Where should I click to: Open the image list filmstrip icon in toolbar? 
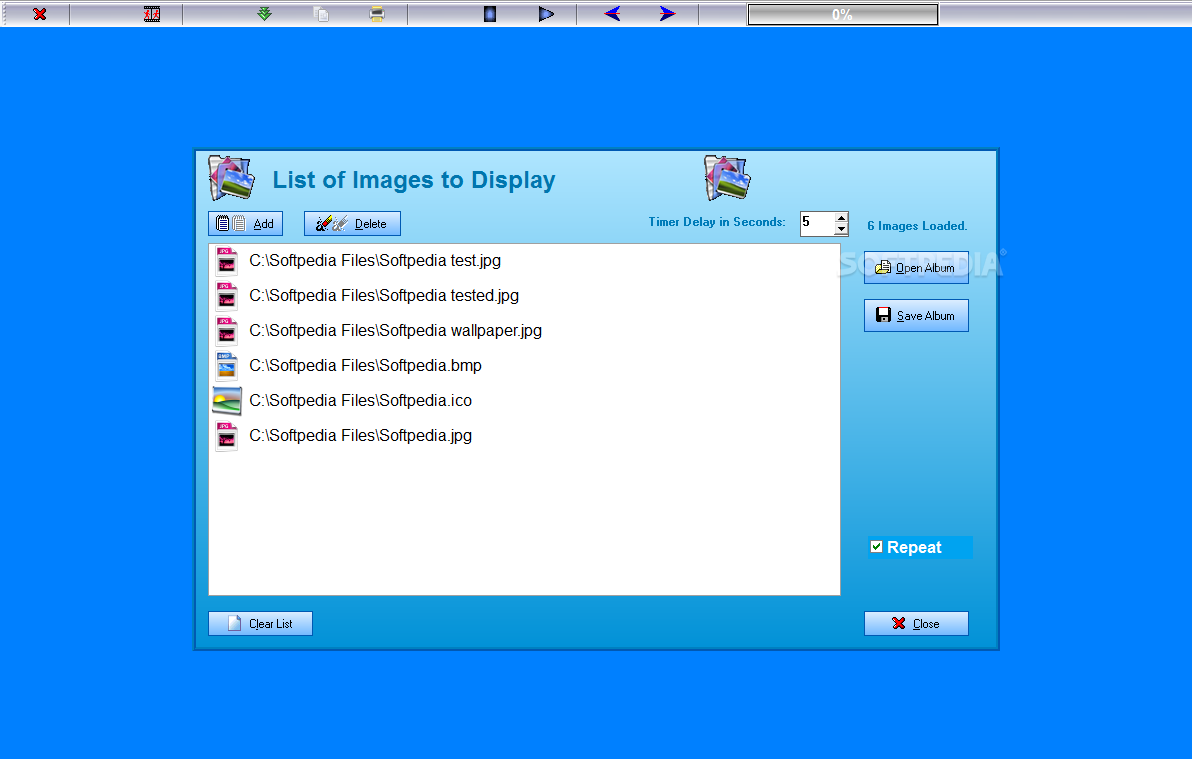point(152,14)
